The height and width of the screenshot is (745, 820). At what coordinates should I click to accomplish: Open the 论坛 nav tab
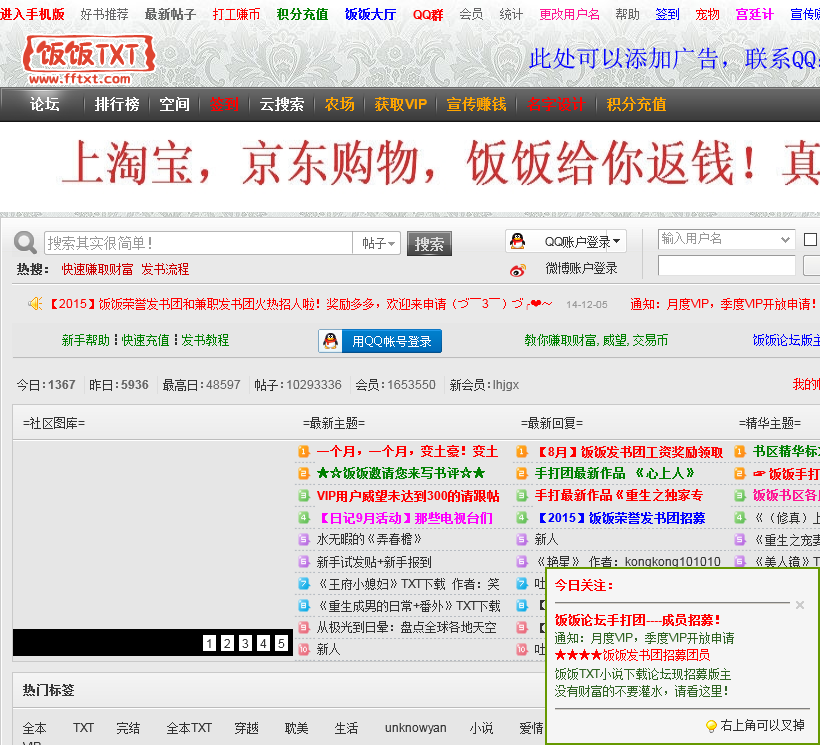pos(44,104)
